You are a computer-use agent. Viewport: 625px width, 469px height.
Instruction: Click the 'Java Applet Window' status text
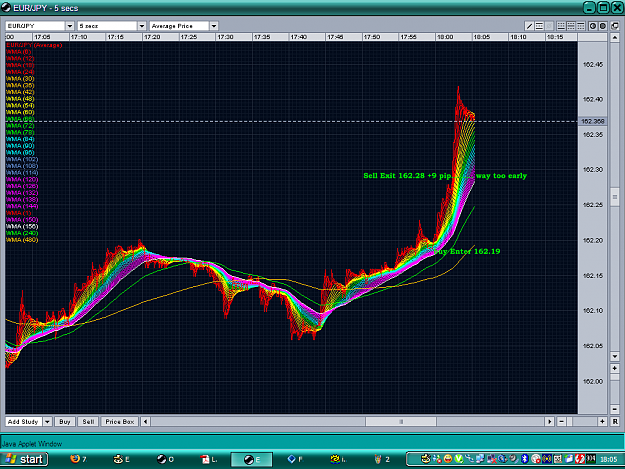pyautogui.click(x=32, y=443)
